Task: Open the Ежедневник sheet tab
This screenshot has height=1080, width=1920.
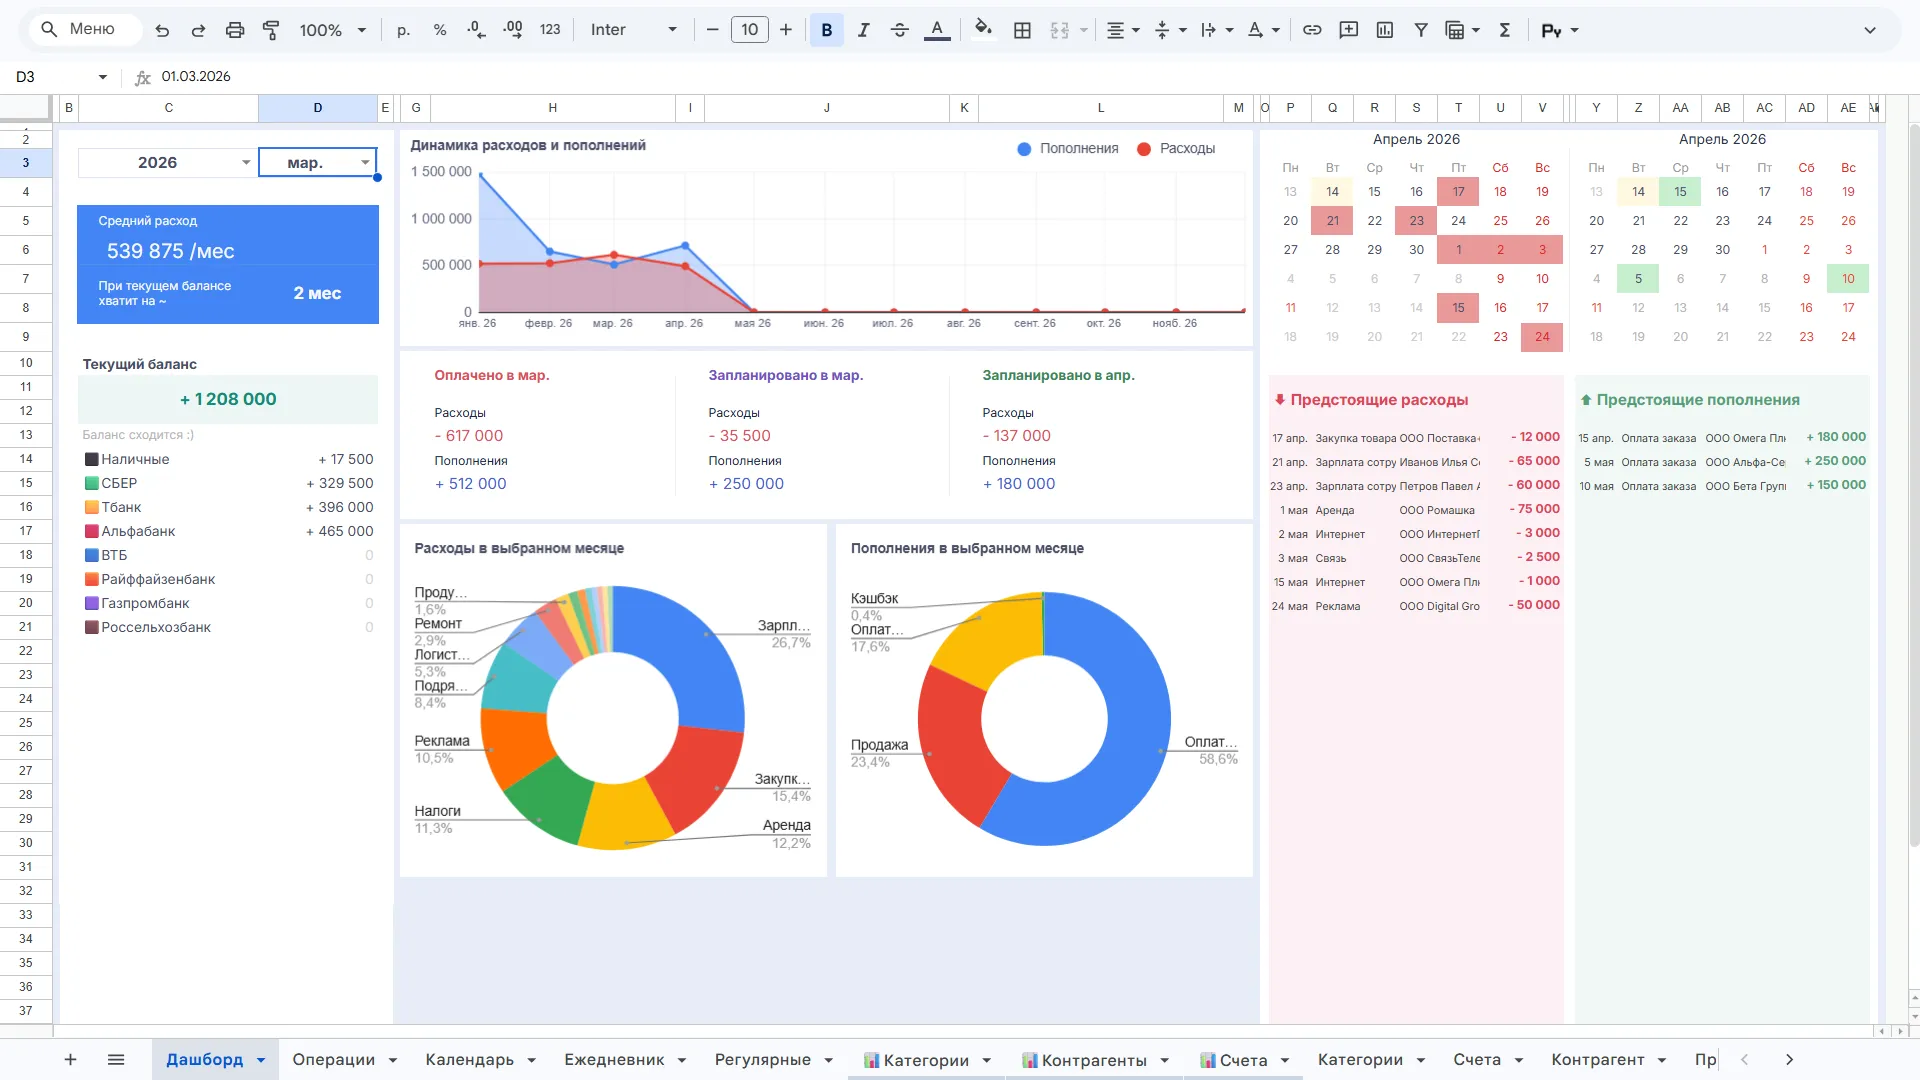Action: tap(614, 1059)
